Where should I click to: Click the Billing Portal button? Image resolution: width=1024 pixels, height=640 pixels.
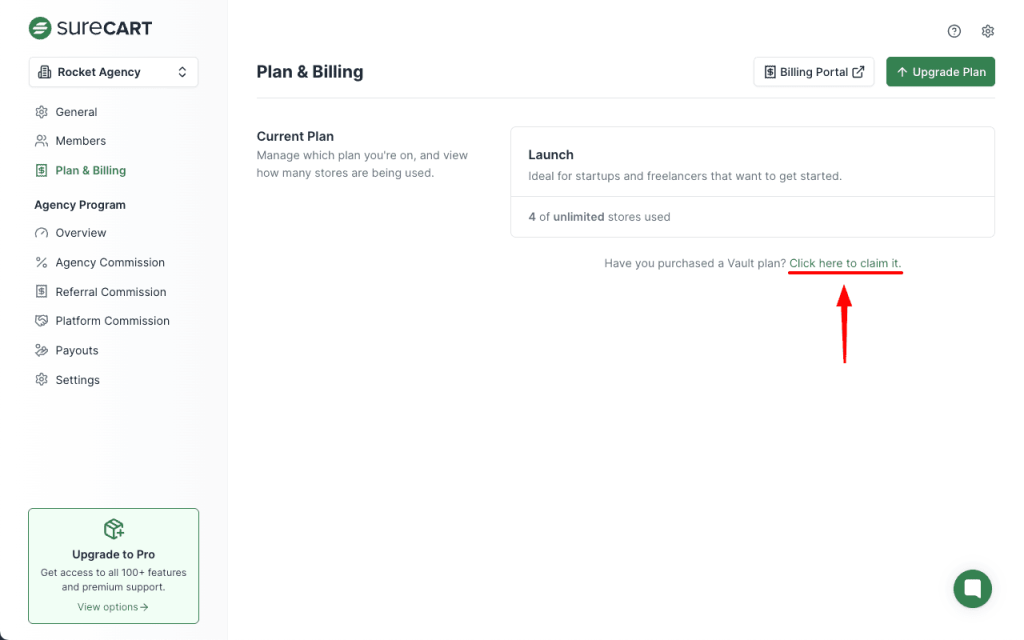click(813, 72)
